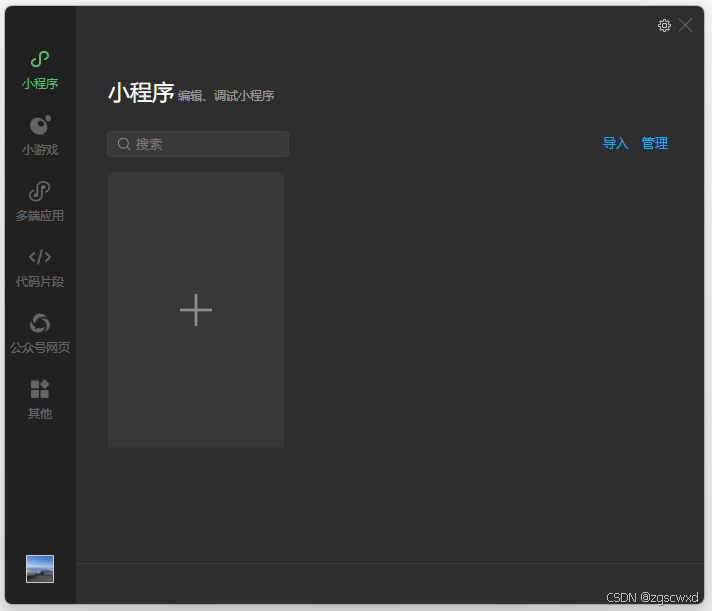Screen dimensions: 712x611
Task: Switch to 多端应用 multi-platform apps
Action: 40,202
